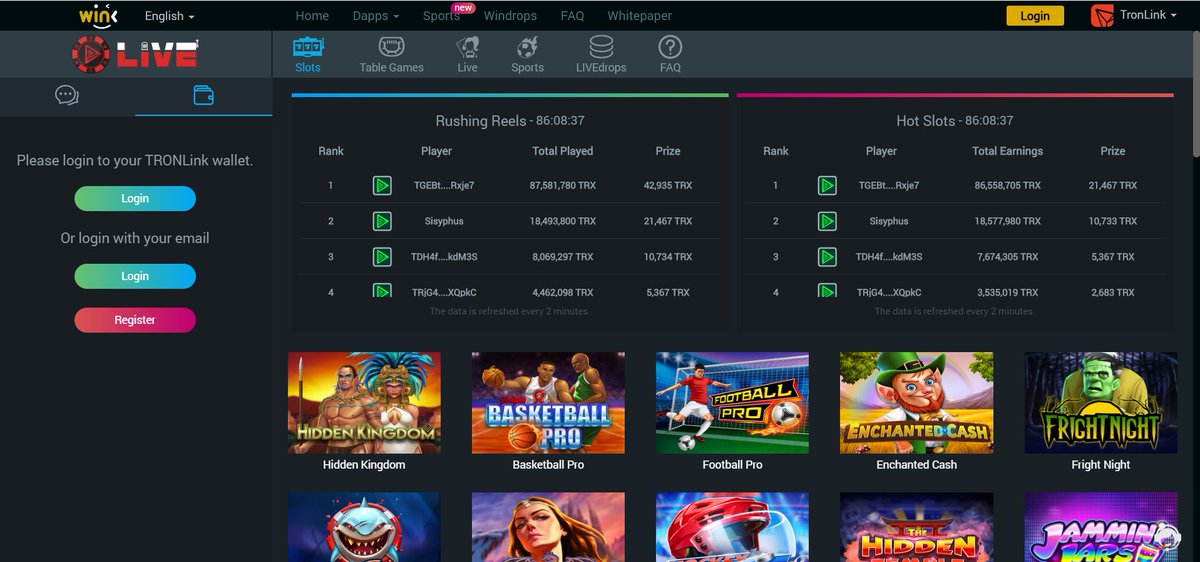Open the Fright Night game thumbnail

click(1101, 402)
